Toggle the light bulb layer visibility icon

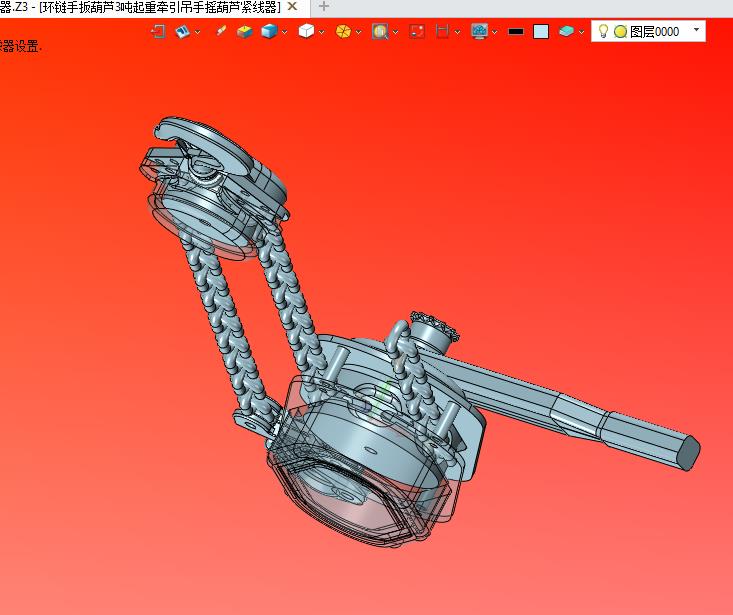coord(603,31)
